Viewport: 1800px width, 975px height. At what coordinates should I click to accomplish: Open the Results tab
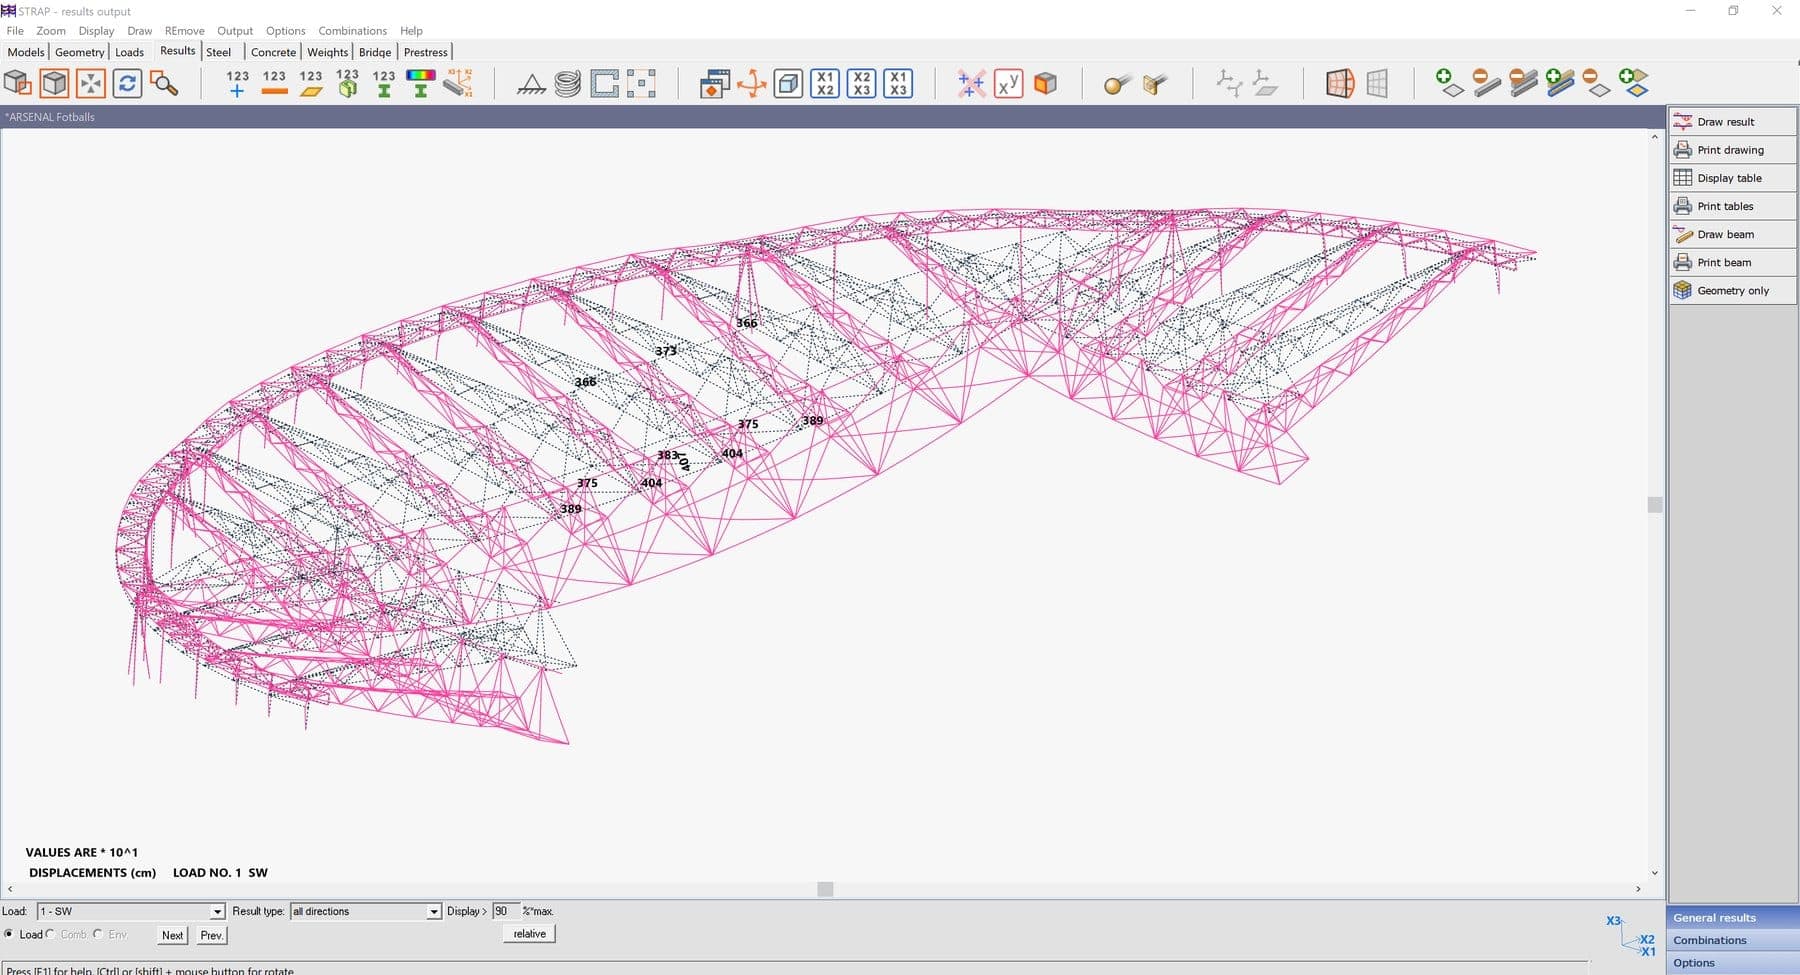(178, 51)
